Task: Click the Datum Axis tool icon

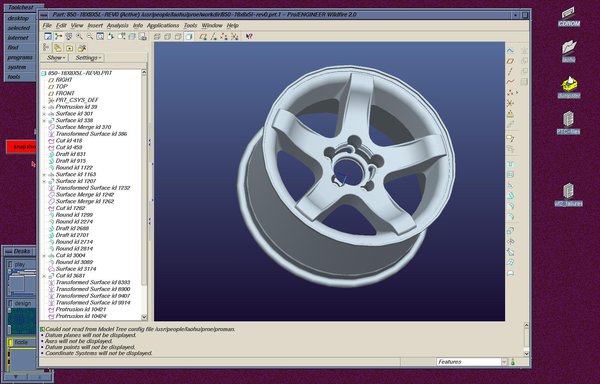Action: tap(510, 71)
